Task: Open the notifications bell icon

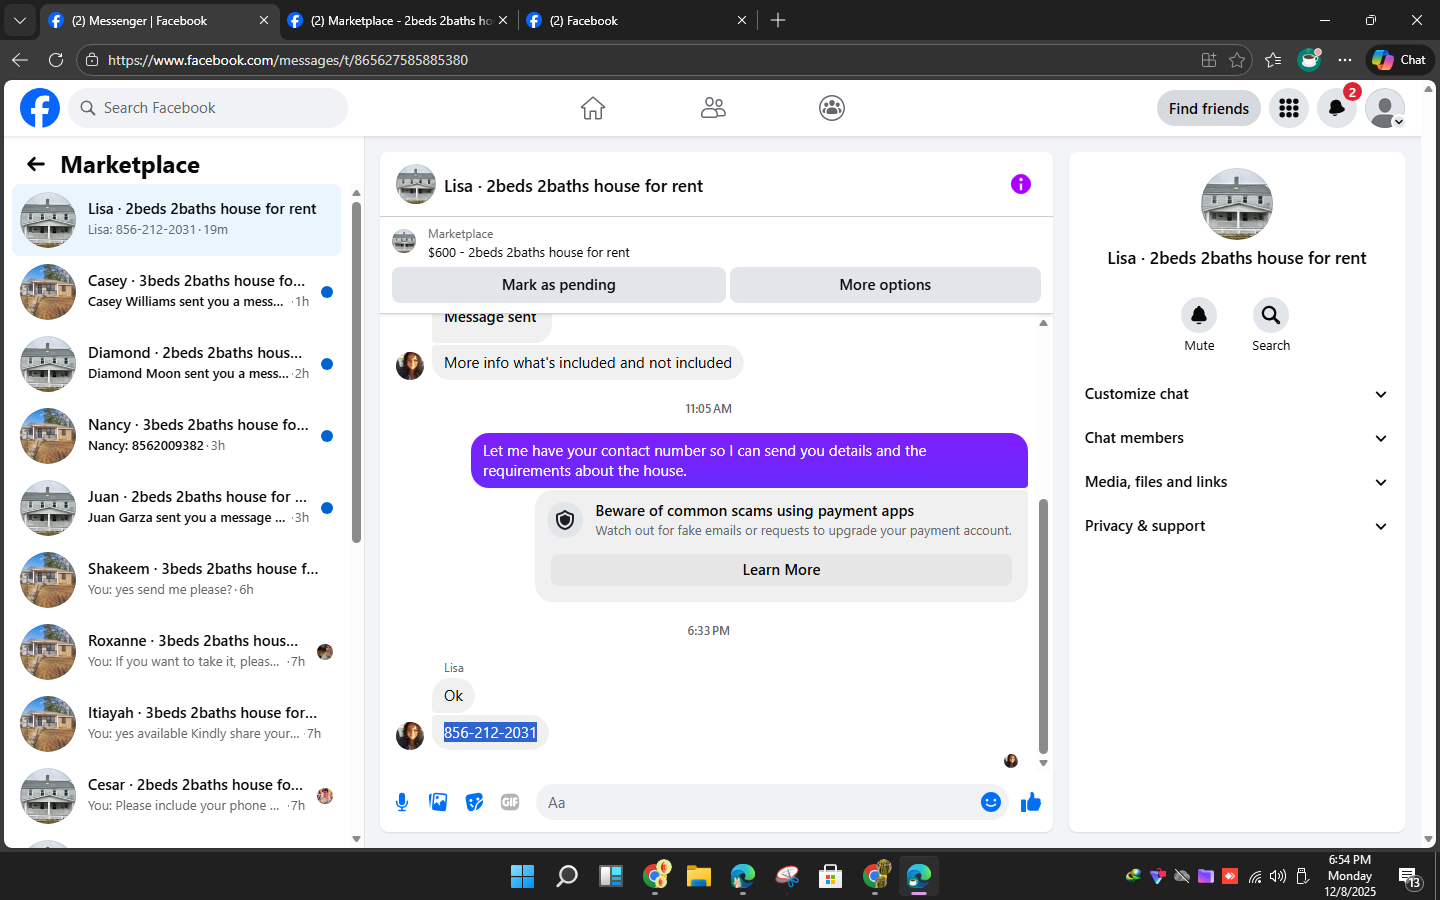Action: [1337, 108]
